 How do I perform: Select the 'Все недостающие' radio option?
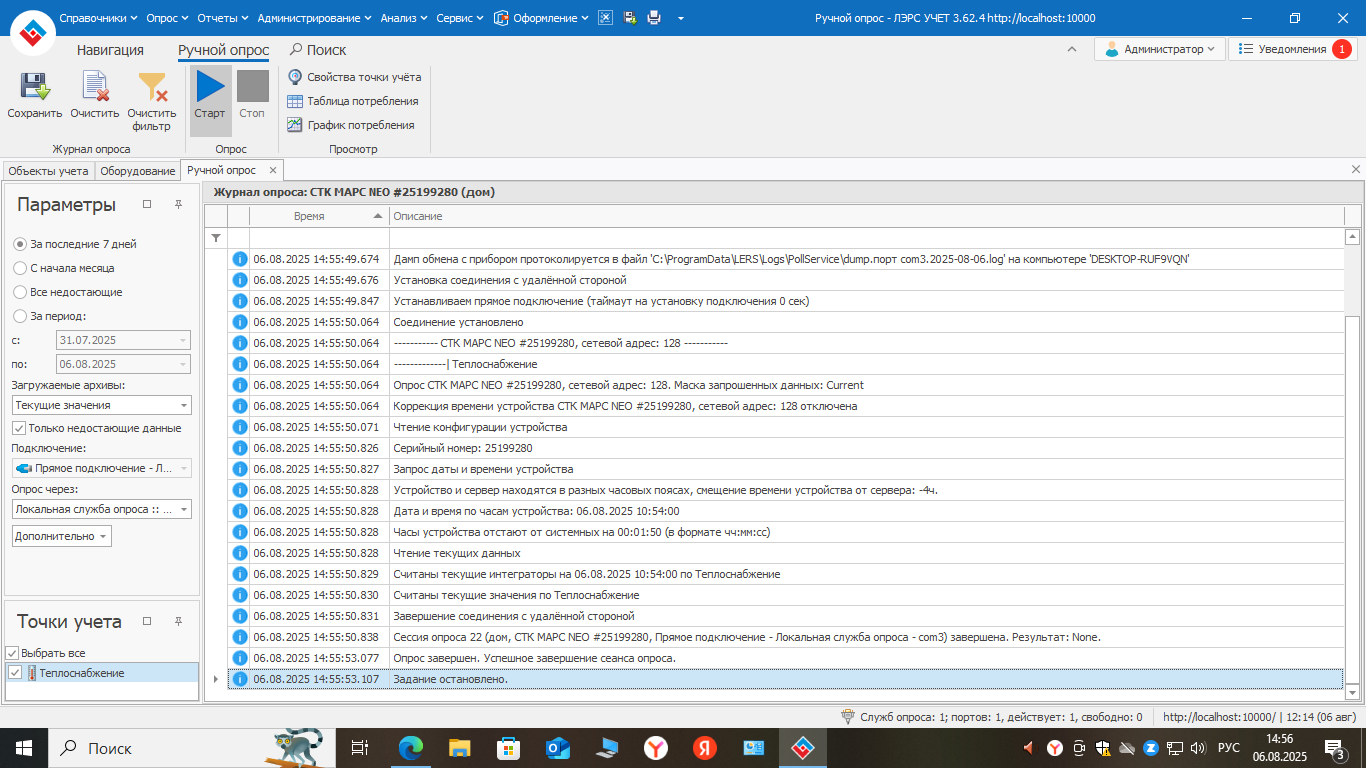(20, 292)
